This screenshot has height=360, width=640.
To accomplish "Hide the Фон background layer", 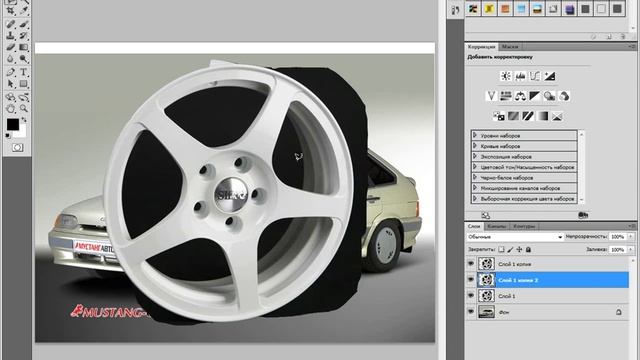I will (471, 312).
